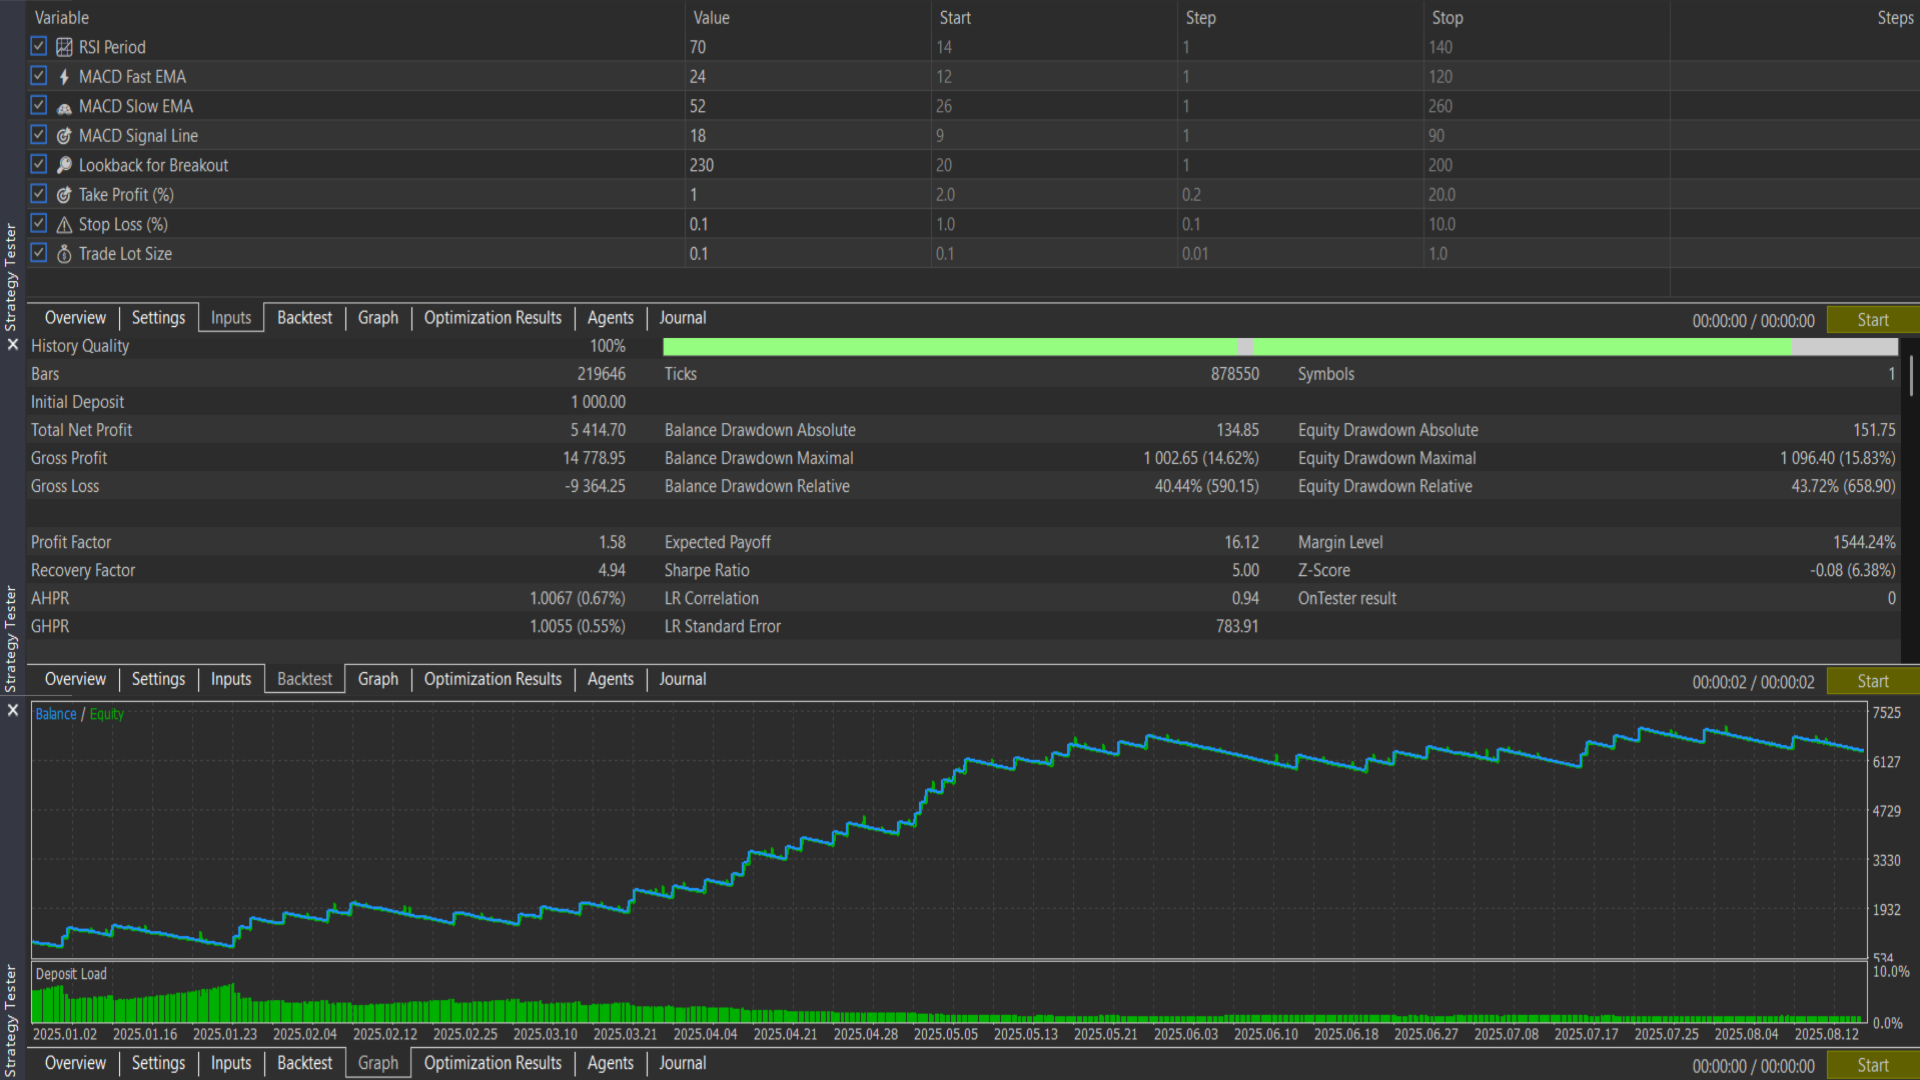
Task: Click the Lookback for Breakout key icon
Action: point(64,165)
